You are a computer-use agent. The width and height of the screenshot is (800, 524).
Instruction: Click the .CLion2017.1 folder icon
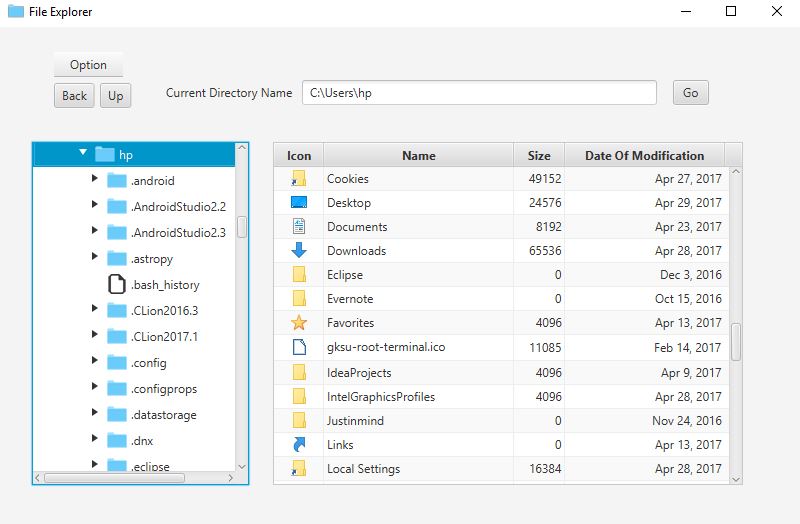pos(117,336)
